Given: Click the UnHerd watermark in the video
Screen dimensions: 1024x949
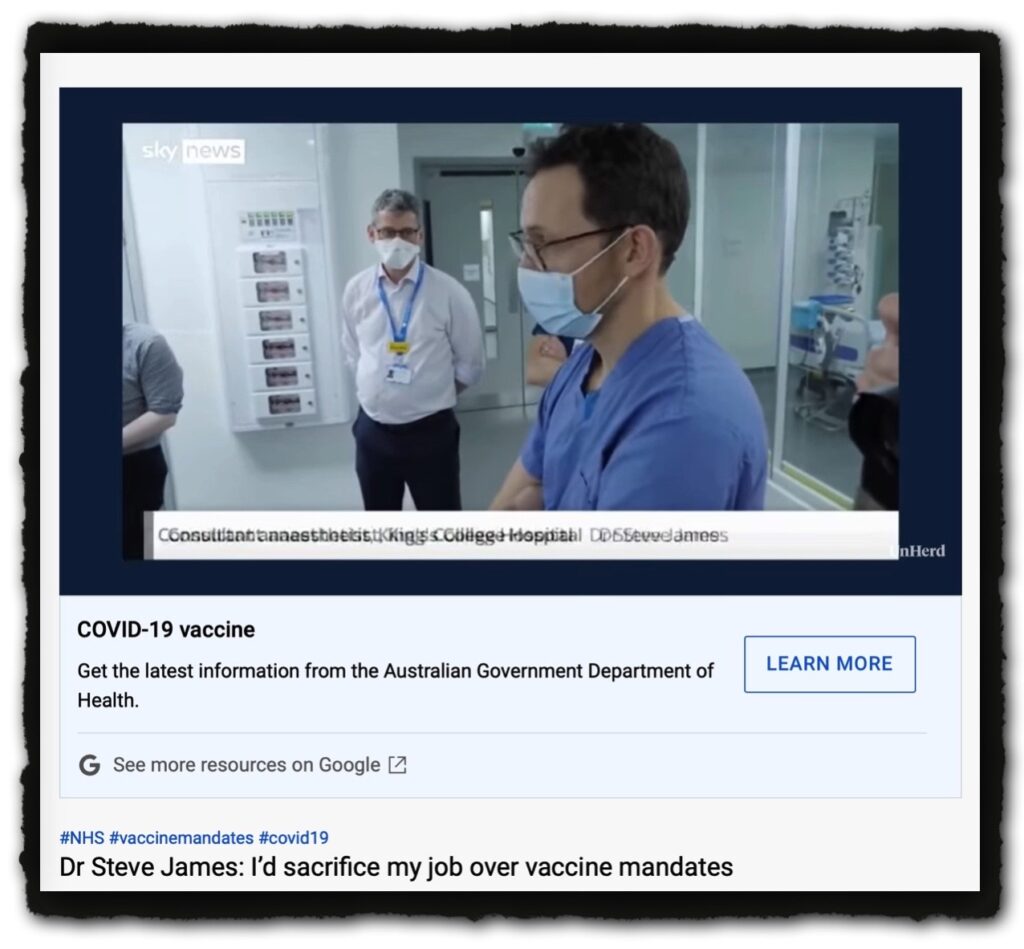Looking at the screenshot, I should pos(916,551).
